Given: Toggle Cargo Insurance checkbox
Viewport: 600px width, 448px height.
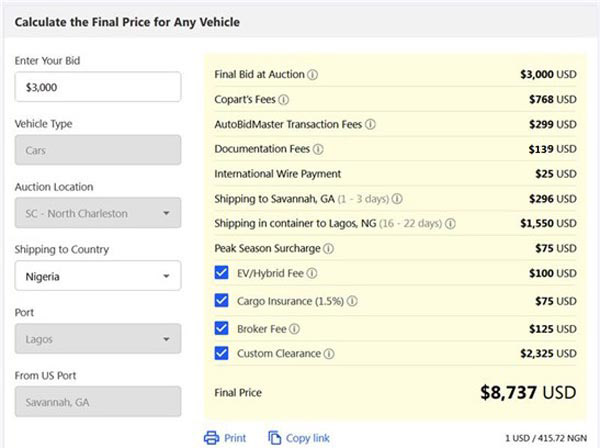Looking at the screenshot, I should pos(222,300).
